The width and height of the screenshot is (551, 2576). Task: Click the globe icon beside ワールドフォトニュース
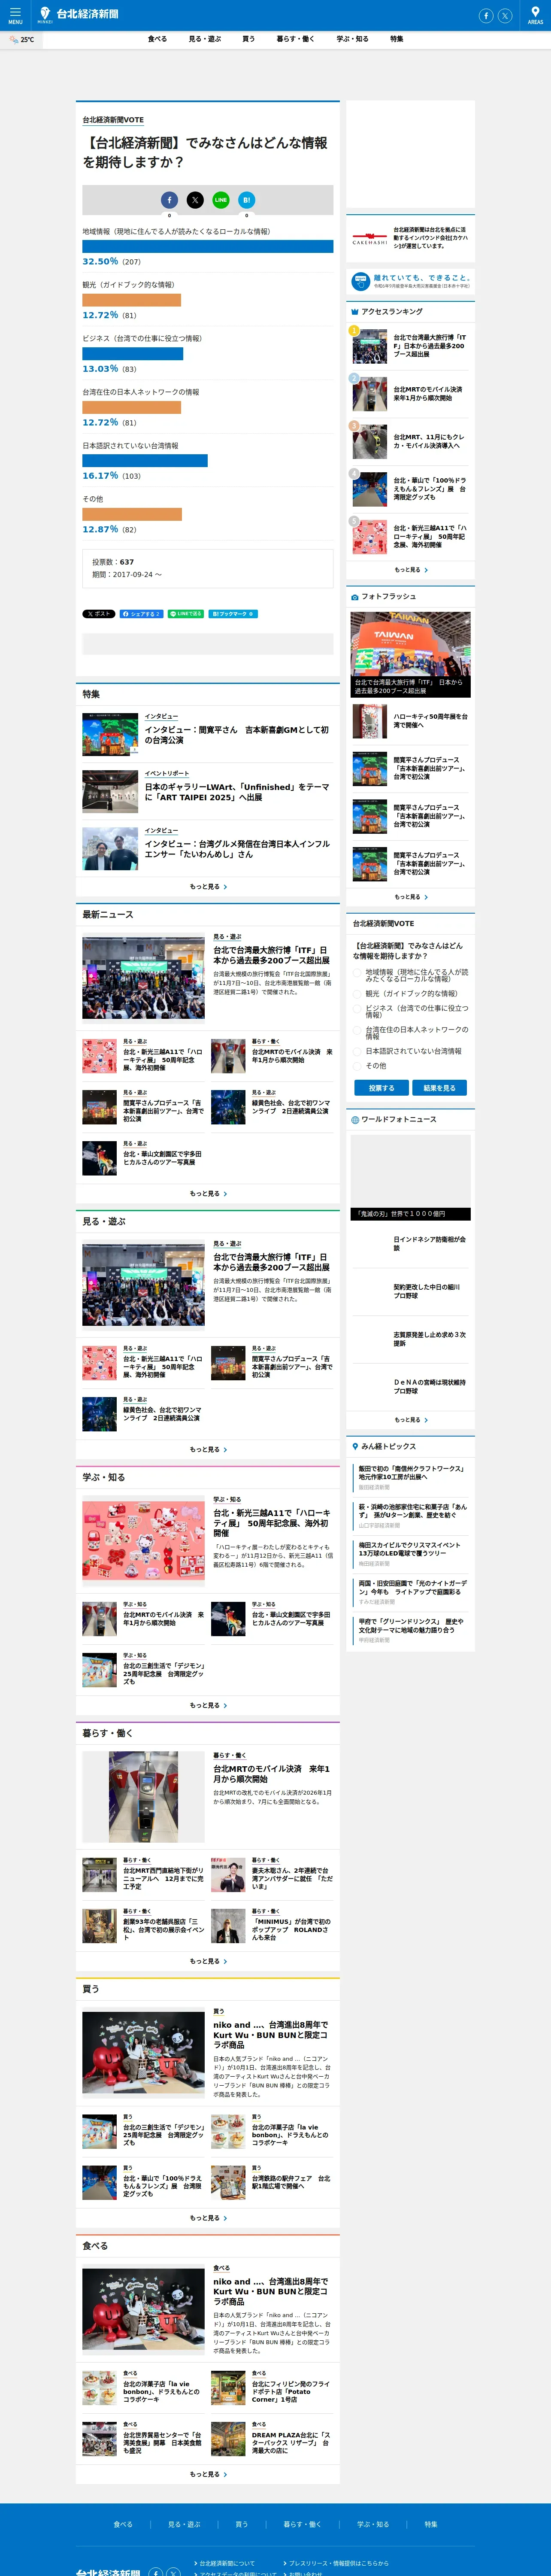click(x=355, y=1120)
